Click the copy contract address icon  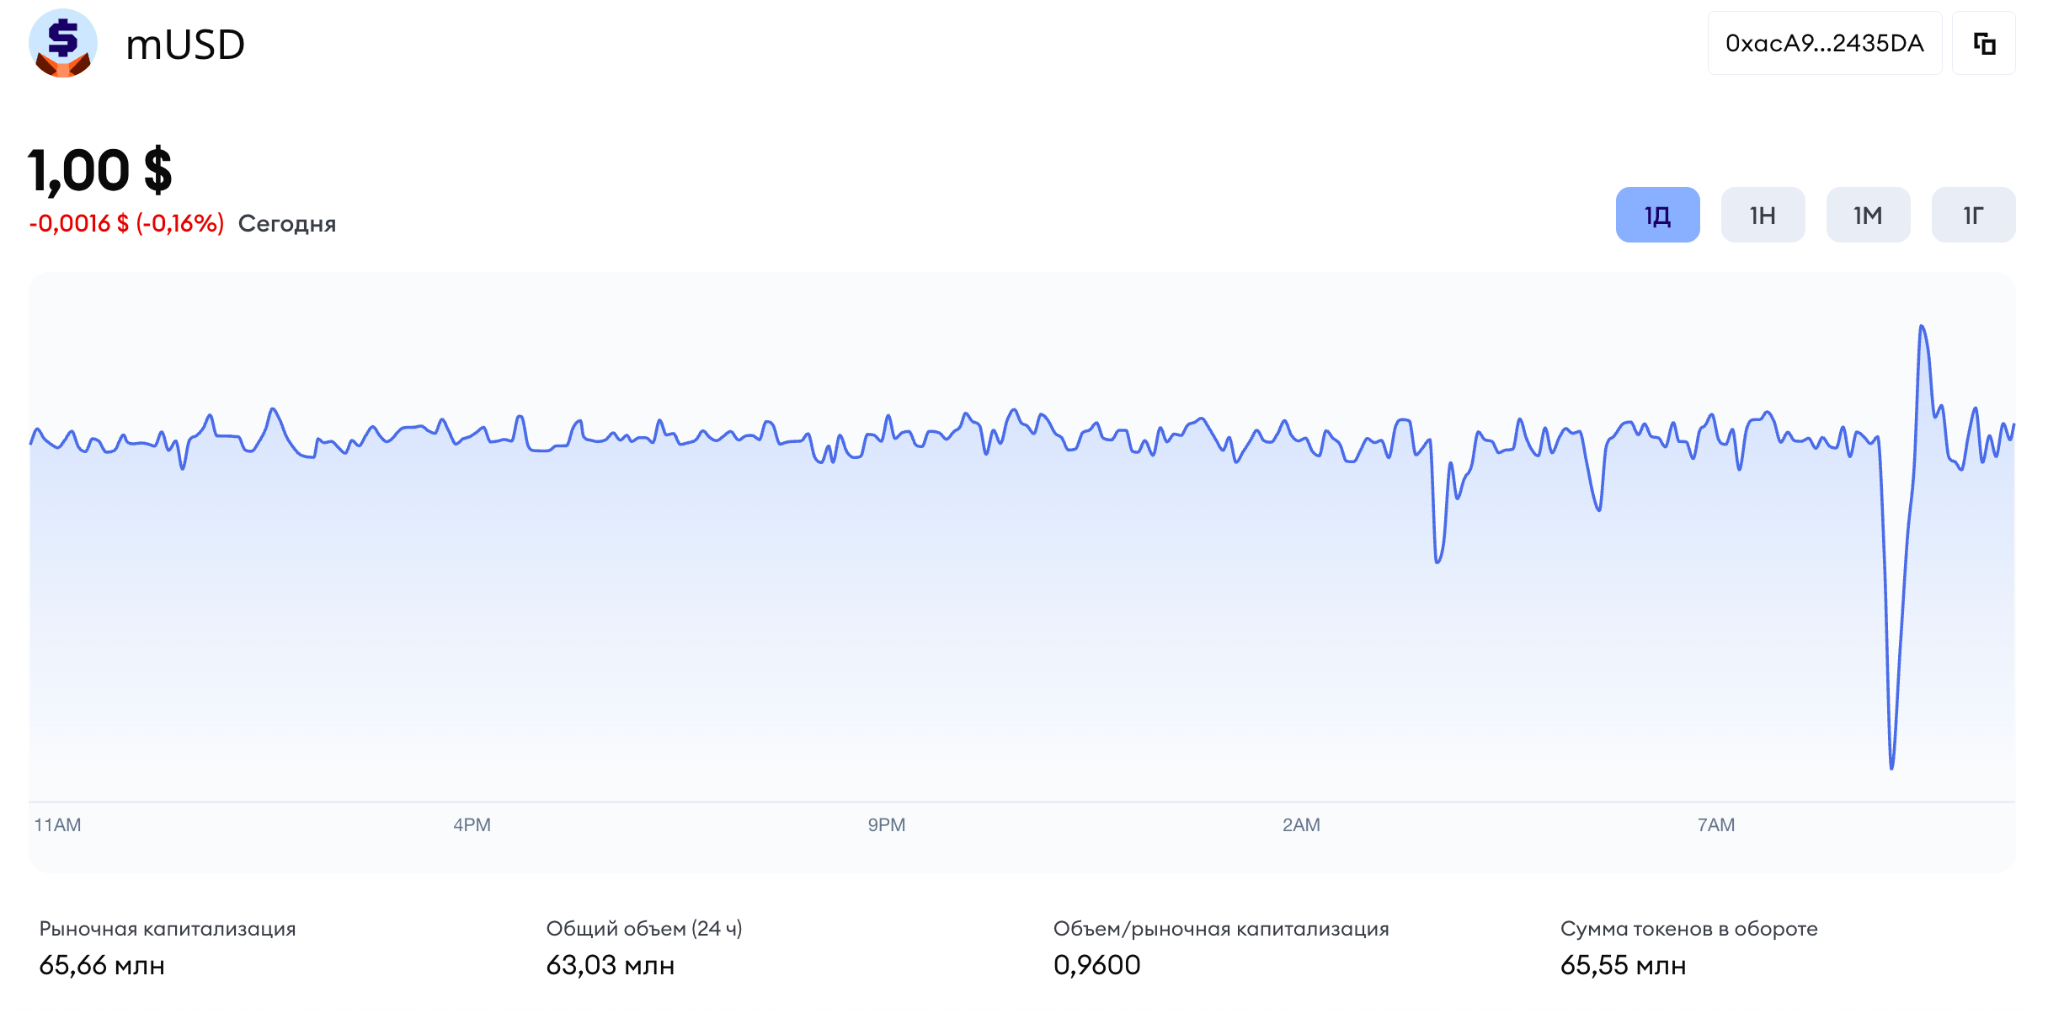[1985, 43]
